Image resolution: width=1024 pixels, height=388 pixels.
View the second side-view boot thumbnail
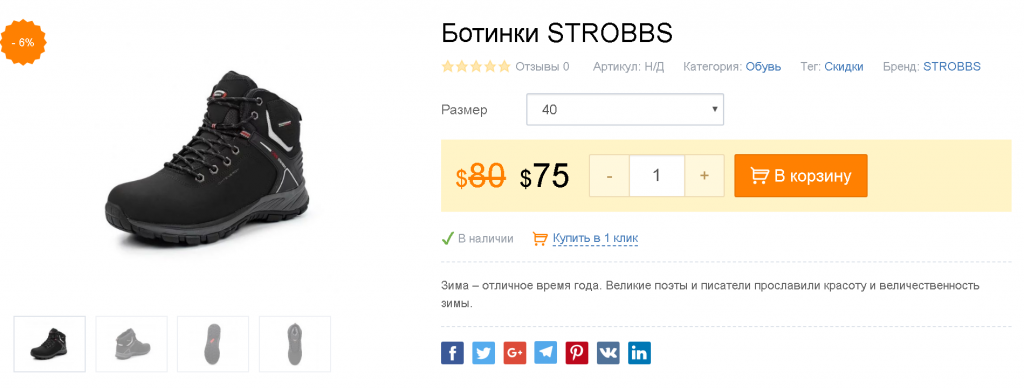(x=131, y=344)
